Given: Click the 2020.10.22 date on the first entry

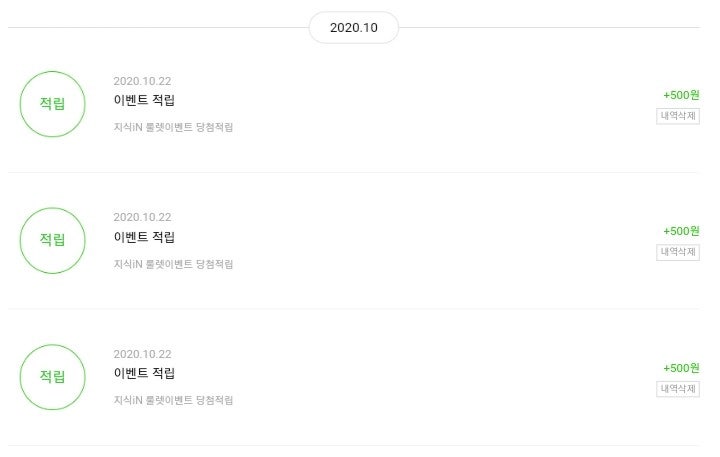Looking at the screenshot, I should (x=143, y=80).
